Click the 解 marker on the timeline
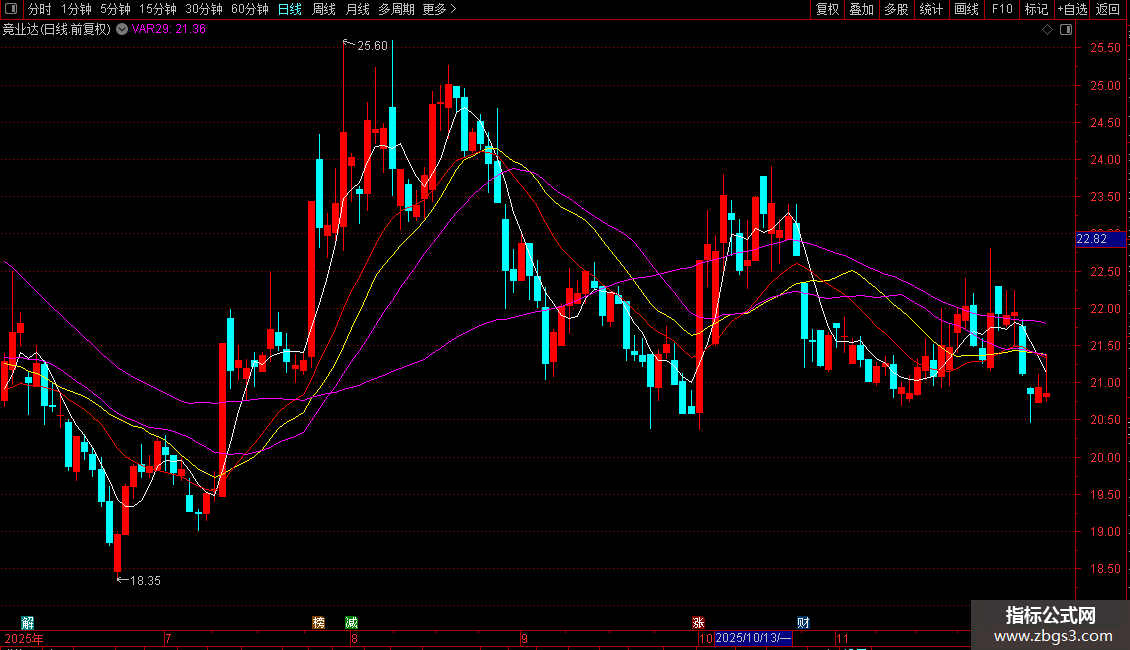 tap(27, 623)
